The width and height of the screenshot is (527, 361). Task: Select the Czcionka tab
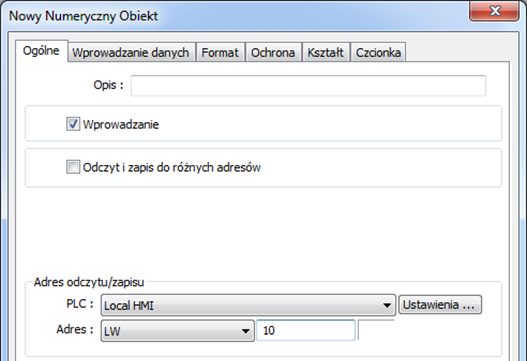coord(378,52)
